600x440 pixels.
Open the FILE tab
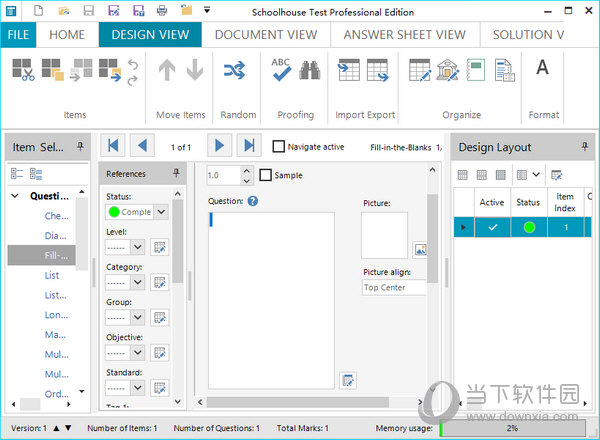click(18, 35)
